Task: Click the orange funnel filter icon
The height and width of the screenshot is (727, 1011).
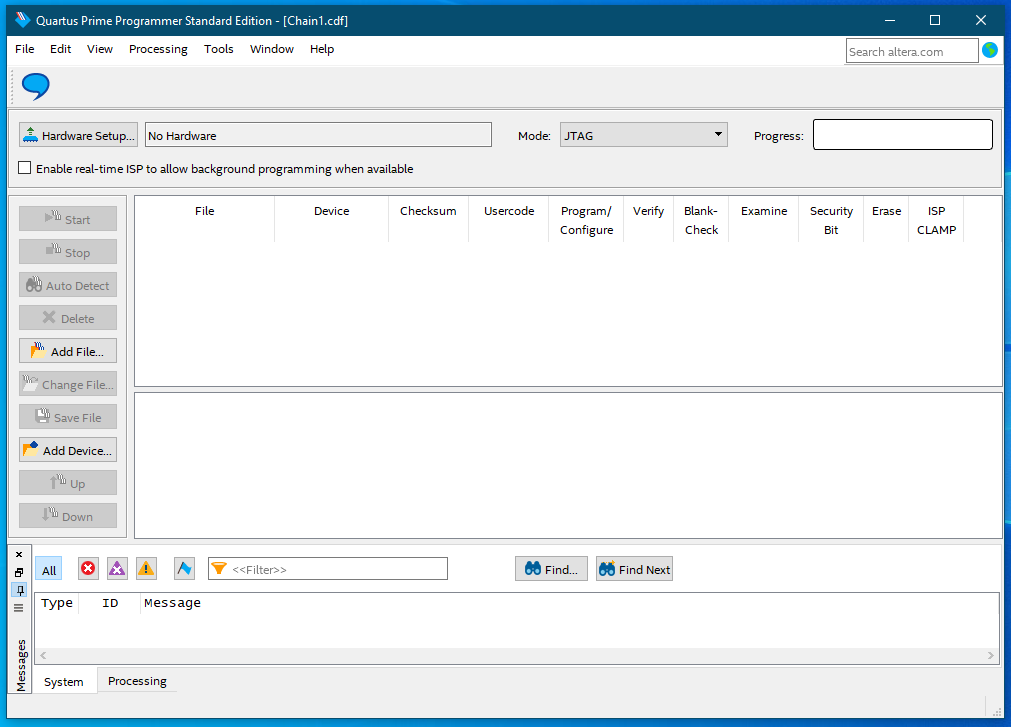Action: point(219,568)
